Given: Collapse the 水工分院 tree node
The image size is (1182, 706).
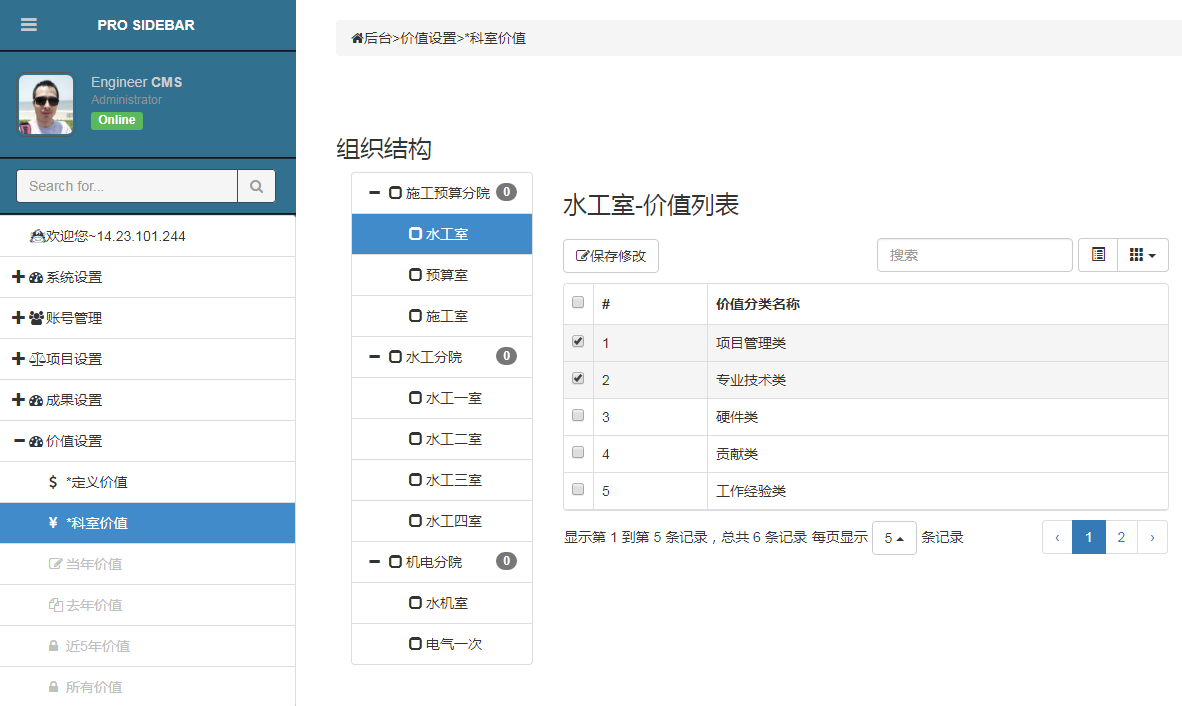Looking at the screenshot, I should click(374, 357).
